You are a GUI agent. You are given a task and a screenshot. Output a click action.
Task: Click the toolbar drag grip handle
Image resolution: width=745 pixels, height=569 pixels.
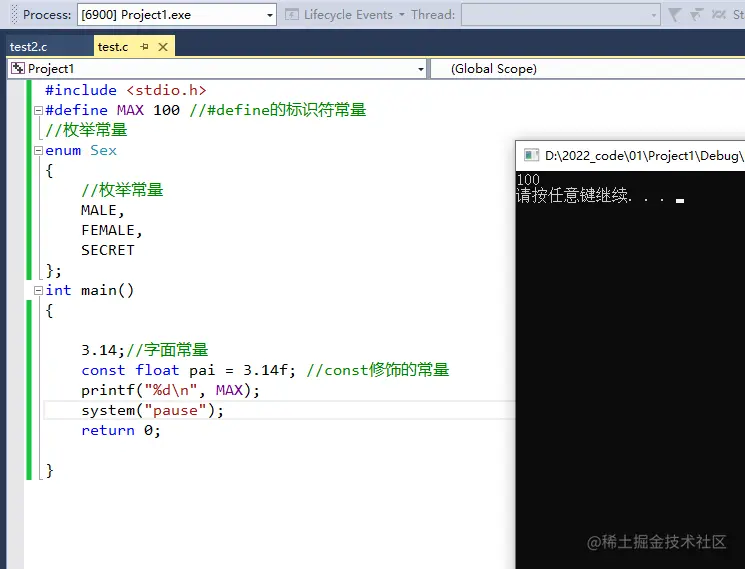click(x=14, y=15)
